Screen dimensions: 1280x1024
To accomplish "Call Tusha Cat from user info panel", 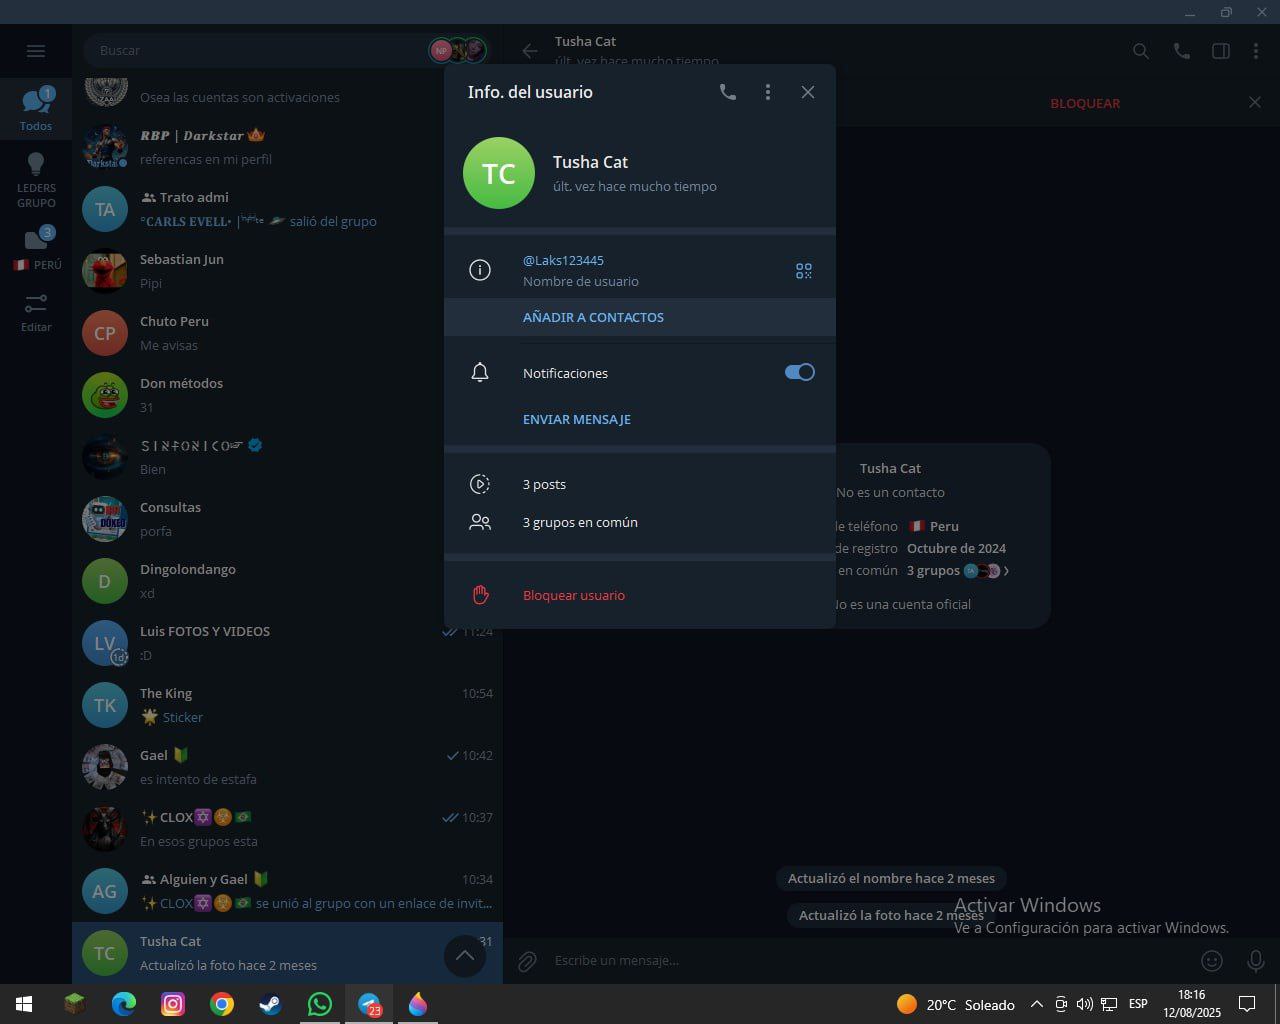I will pos(728,92).
